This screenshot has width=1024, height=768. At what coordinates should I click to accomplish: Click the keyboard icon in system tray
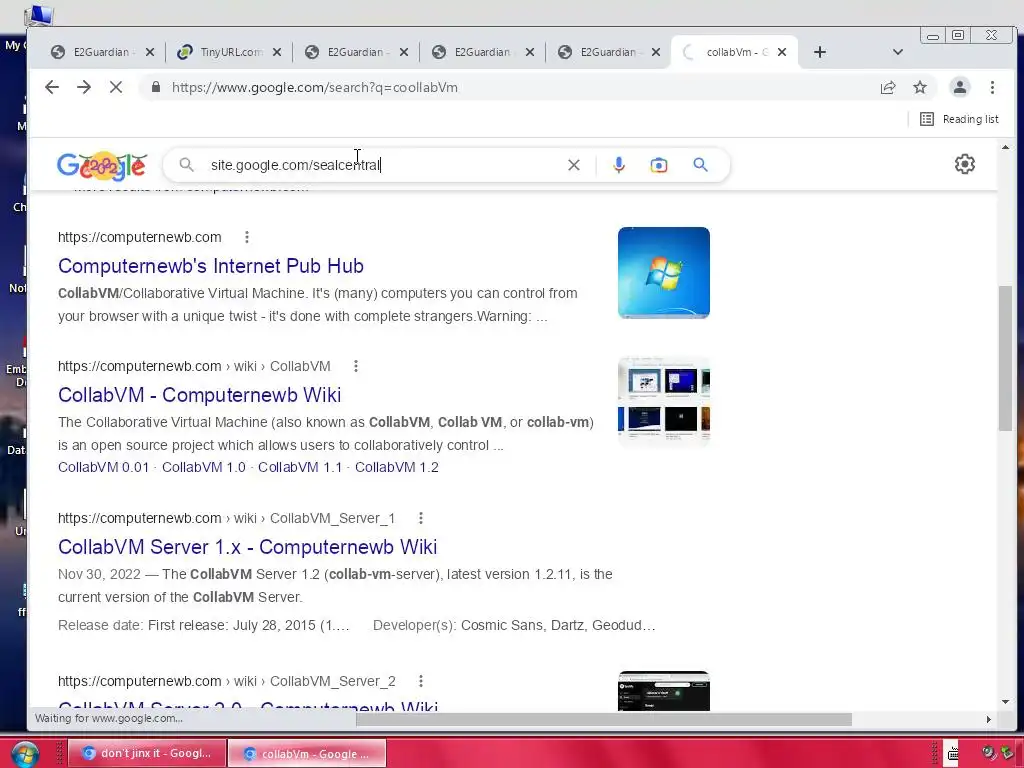coord(953,754)
